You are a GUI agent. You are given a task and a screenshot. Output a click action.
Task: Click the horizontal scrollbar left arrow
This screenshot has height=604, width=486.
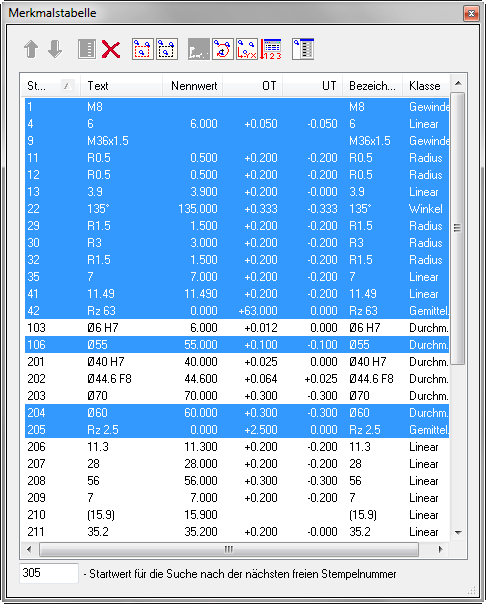[x=29, y=549]
